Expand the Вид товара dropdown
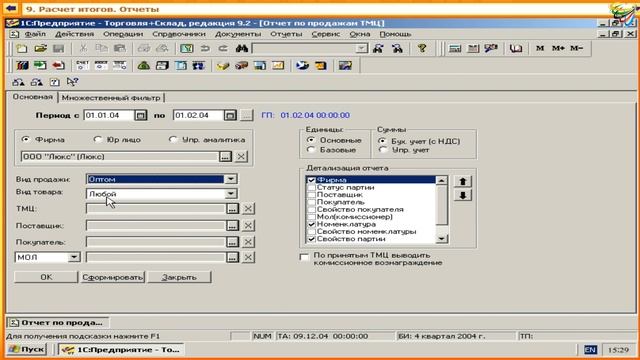The height and width of the screenshot is (360, 640). point(231,193)
